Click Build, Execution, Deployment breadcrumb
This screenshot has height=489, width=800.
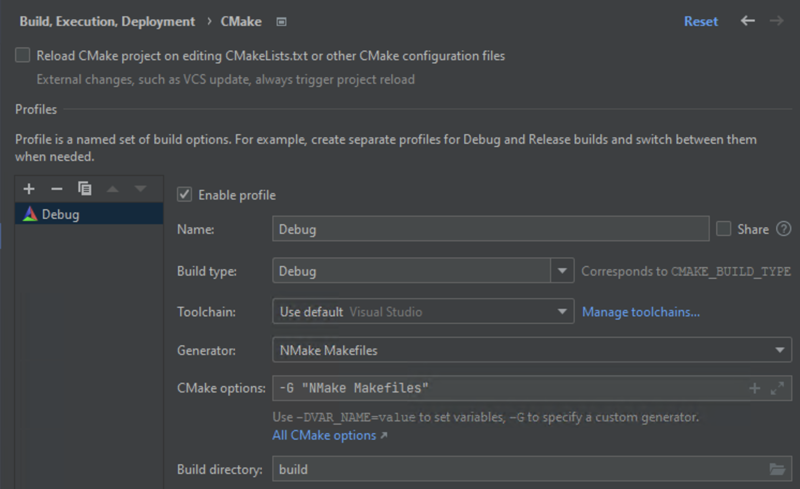[107, 21]
